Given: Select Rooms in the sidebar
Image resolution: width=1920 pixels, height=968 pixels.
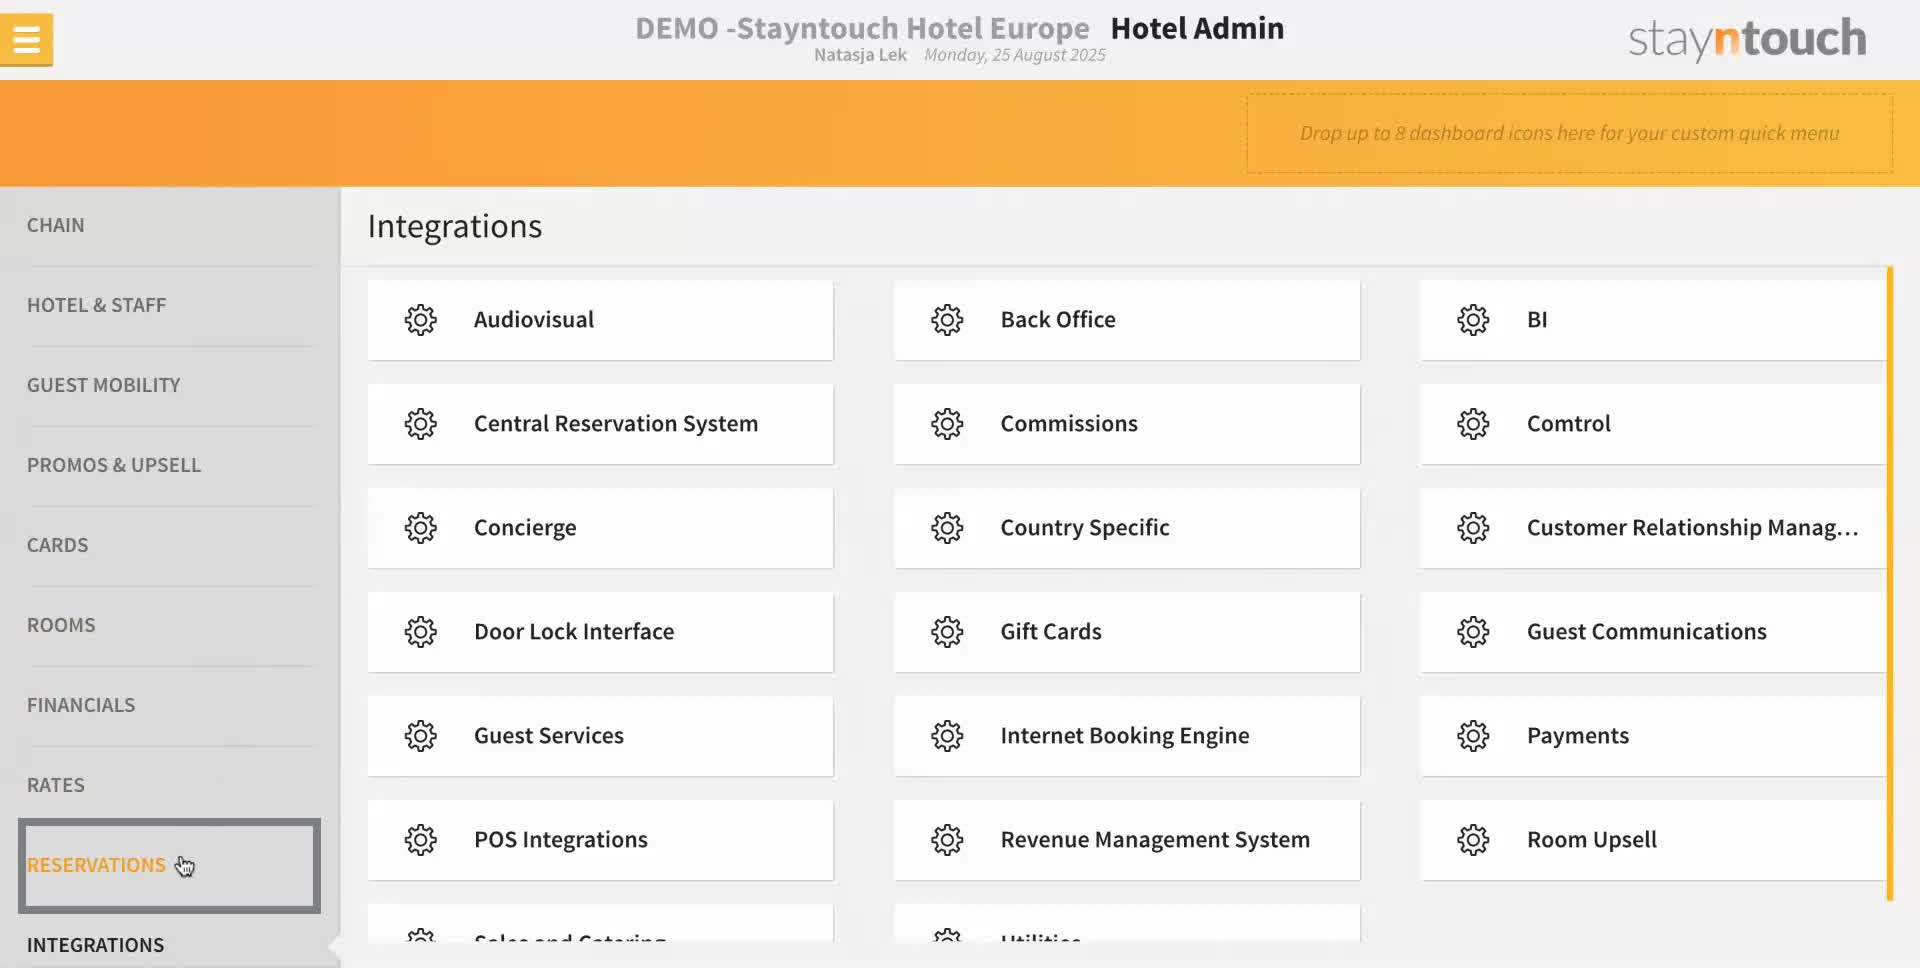Looking at the screenshot, I should pos(61,625).
